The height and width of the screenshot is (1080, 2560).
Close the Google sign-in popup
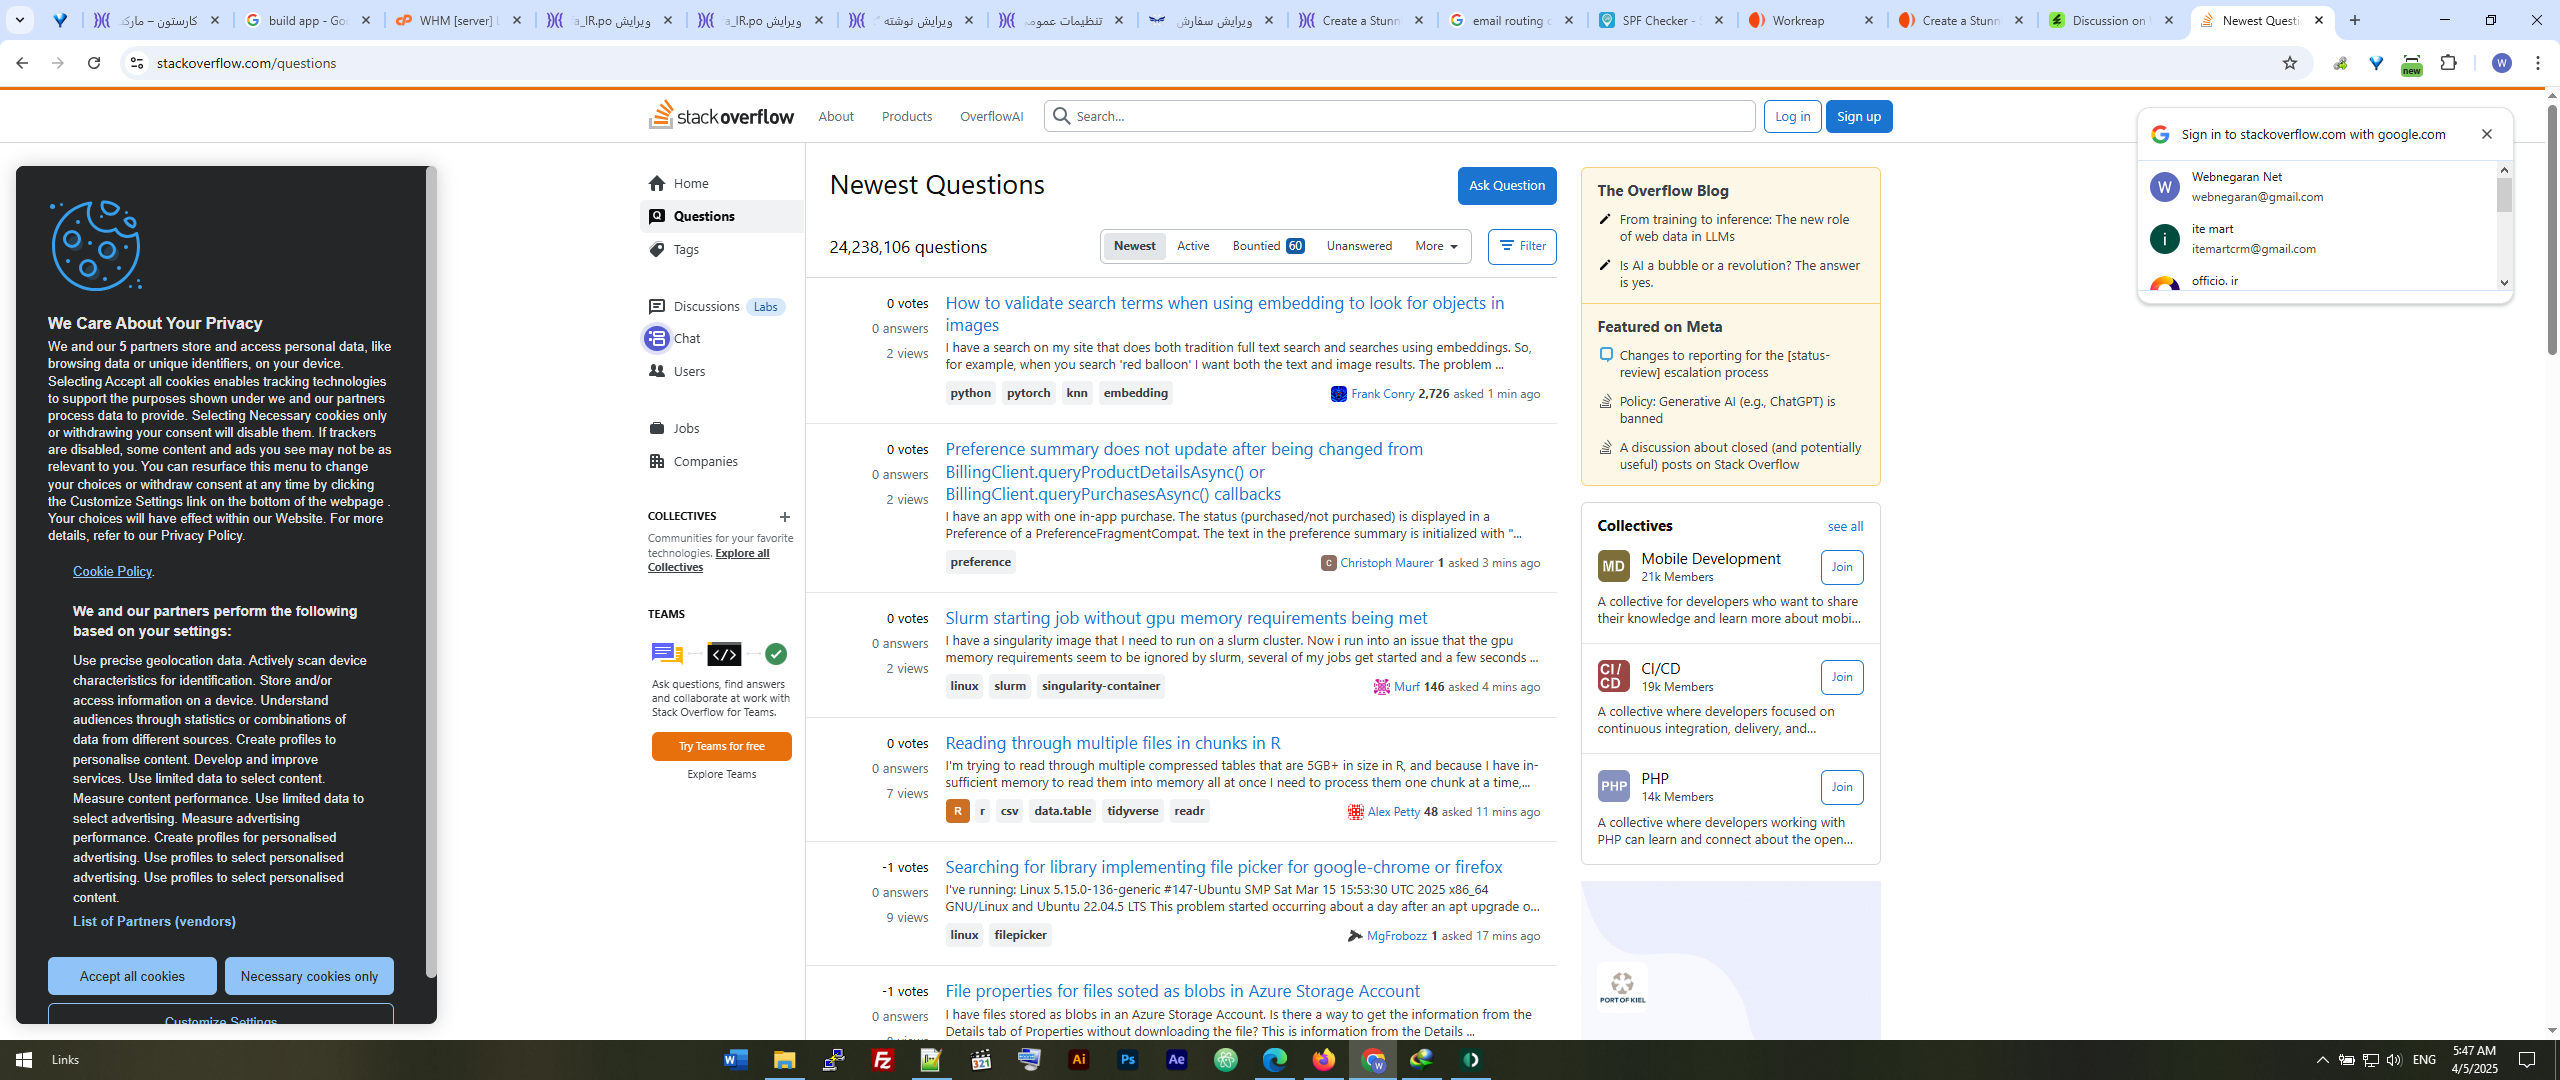(x=2487, y=134)
